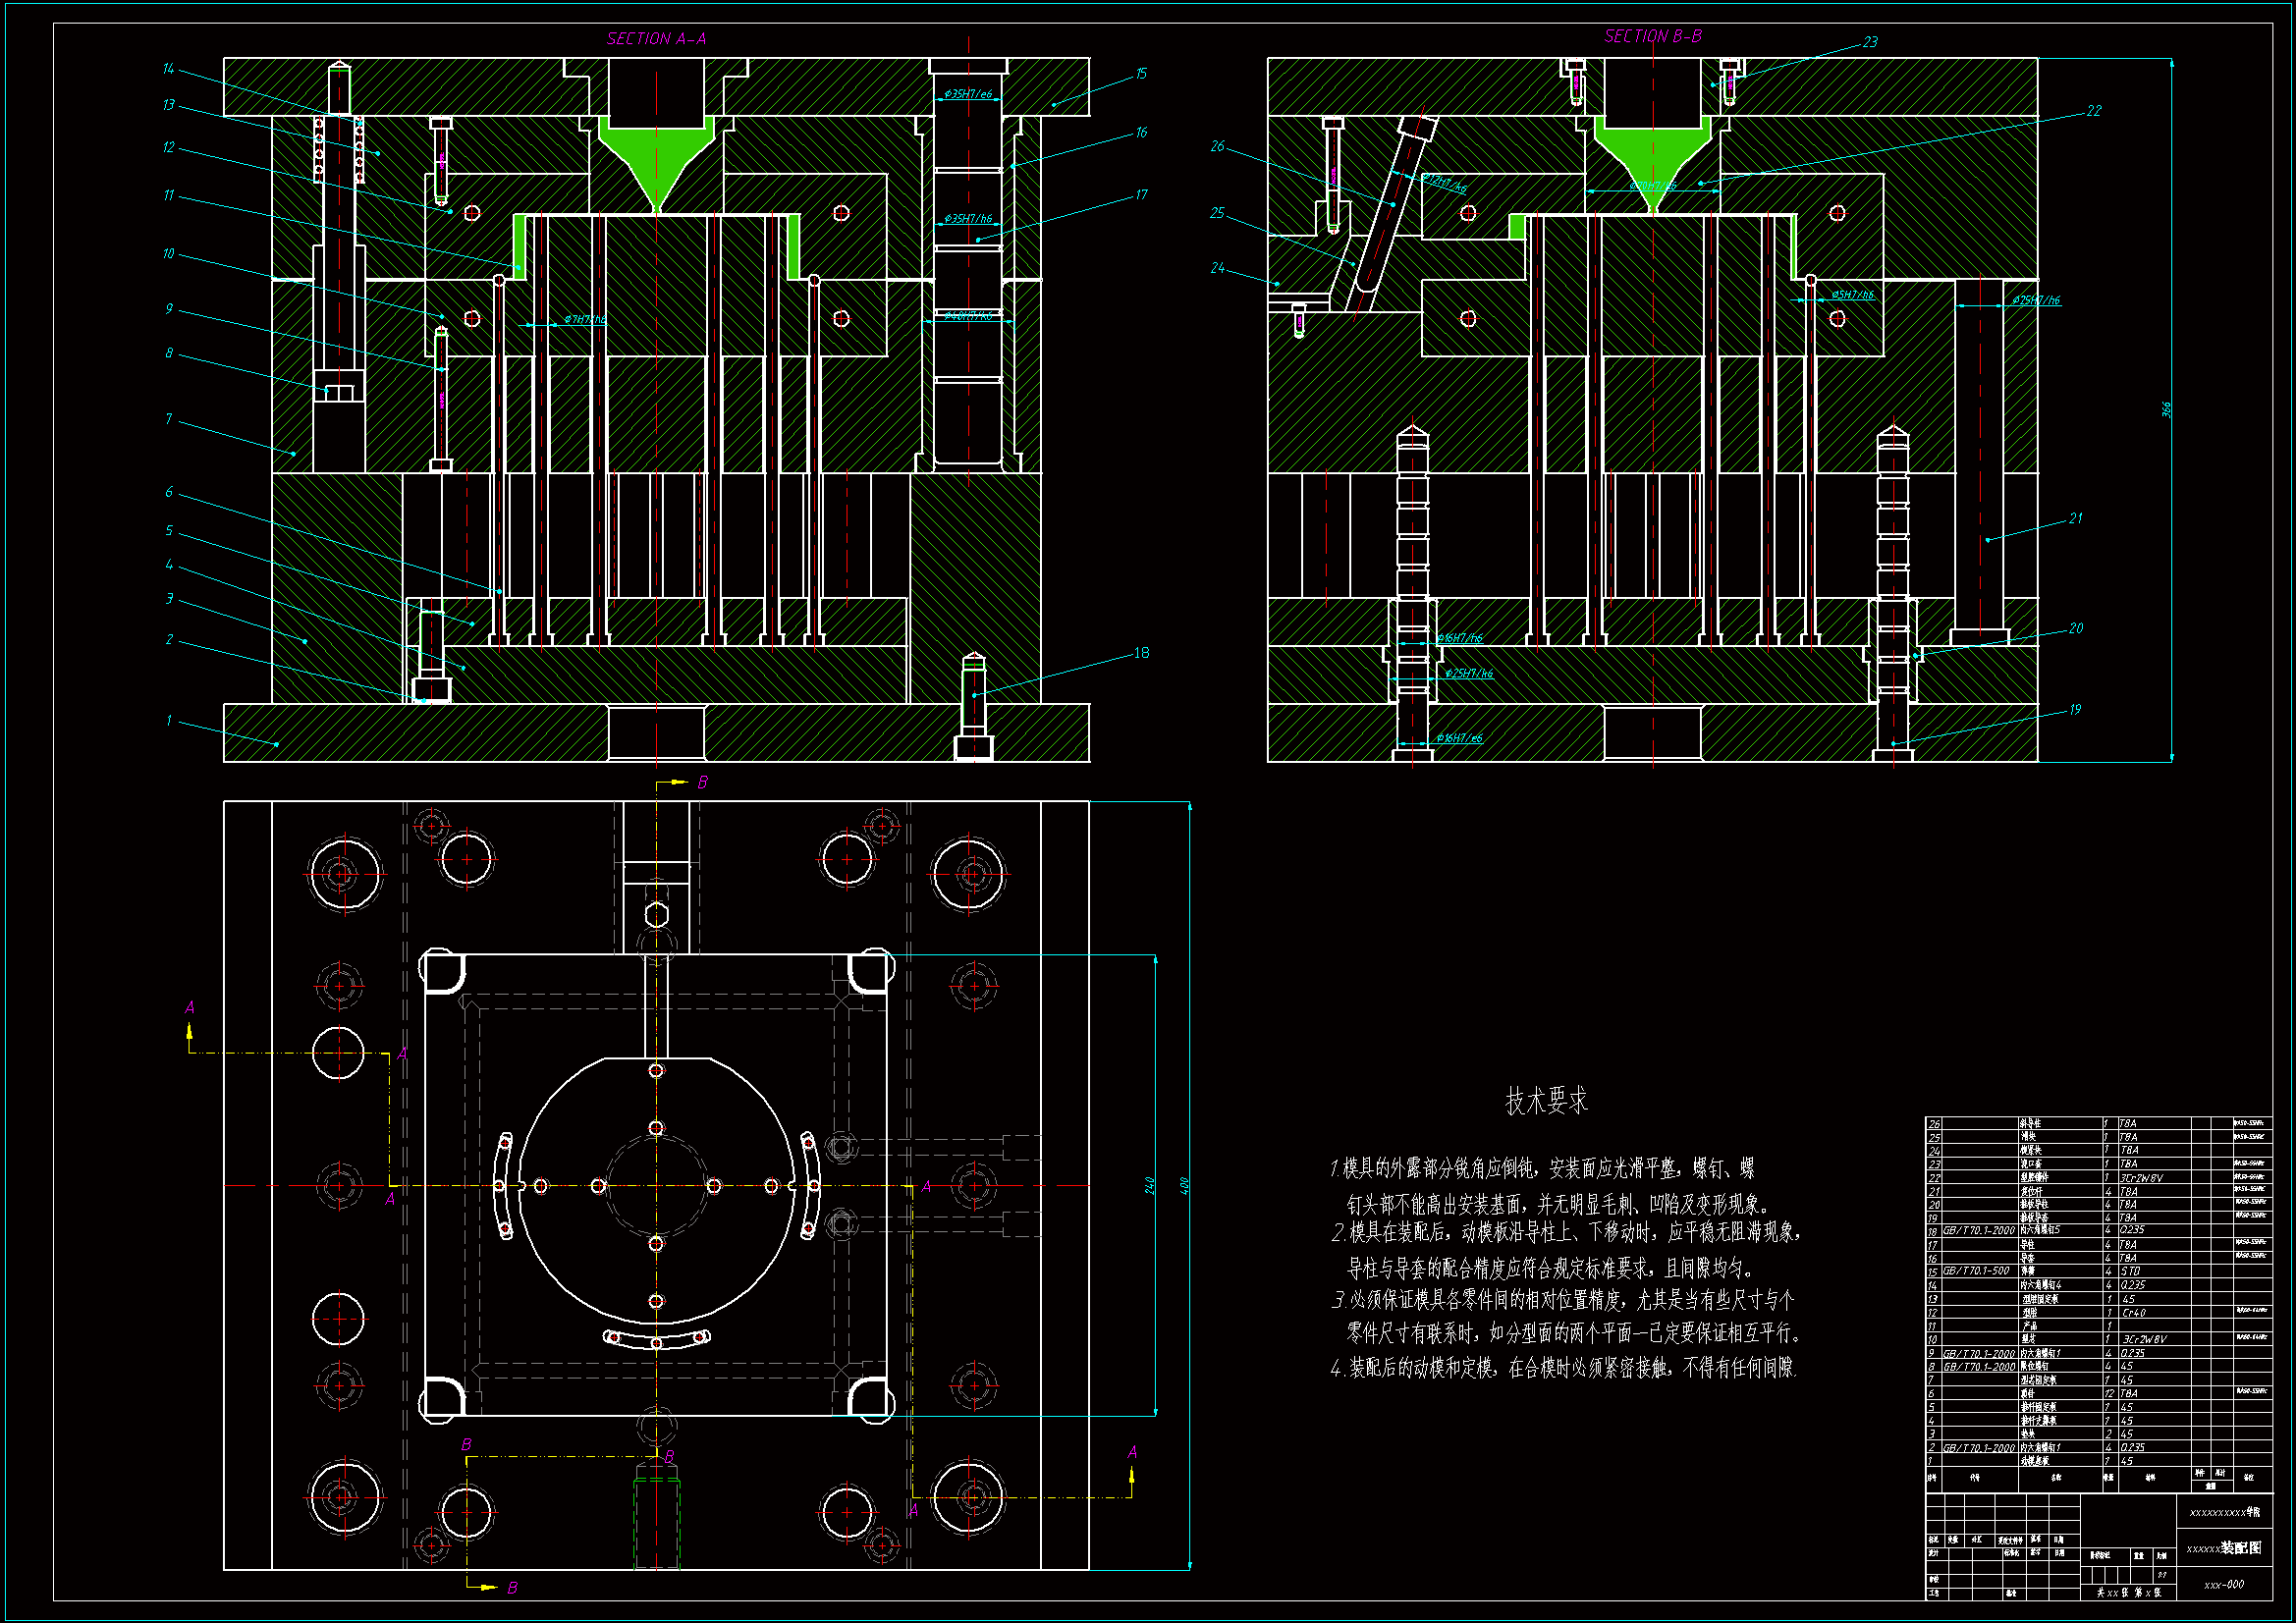Click the Φ16H7/e6 annotation at bottom
Image resolution: width=2296 pixels, height=1623 pixels.
click(1459, 738)
